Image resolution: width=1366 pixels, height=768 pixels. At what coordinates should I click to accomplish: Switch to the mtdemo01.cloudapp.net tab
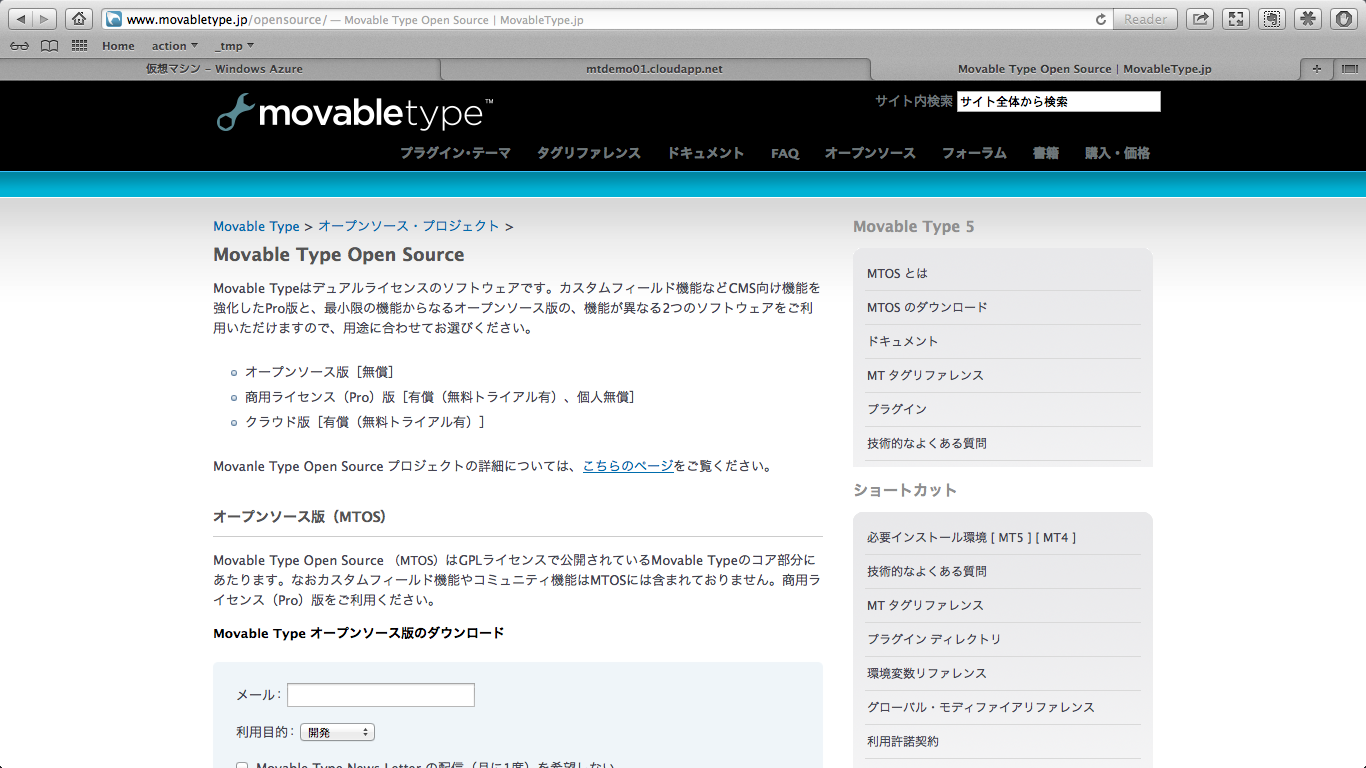[654, 69]
